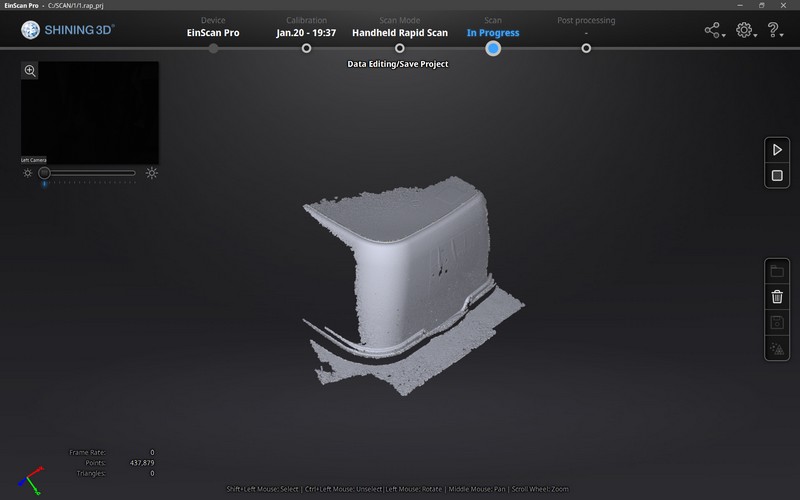Select the Calibration workflow step
Viewport: 800px width, 500px height.
pyautogui.click(x=306, y=47)
